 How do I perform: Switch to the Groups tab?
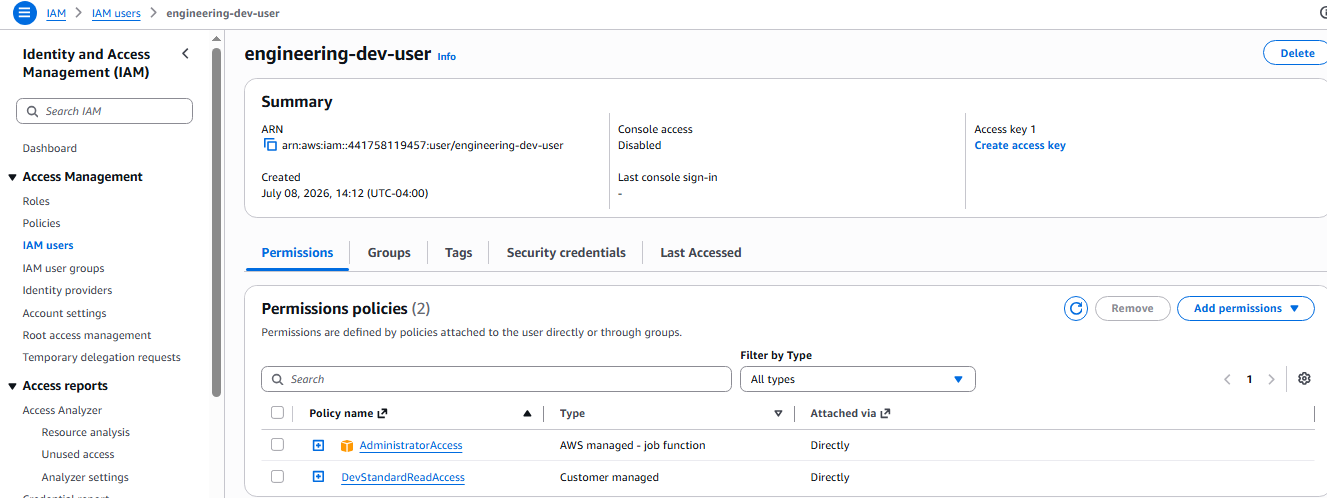[x=389, y=253]
